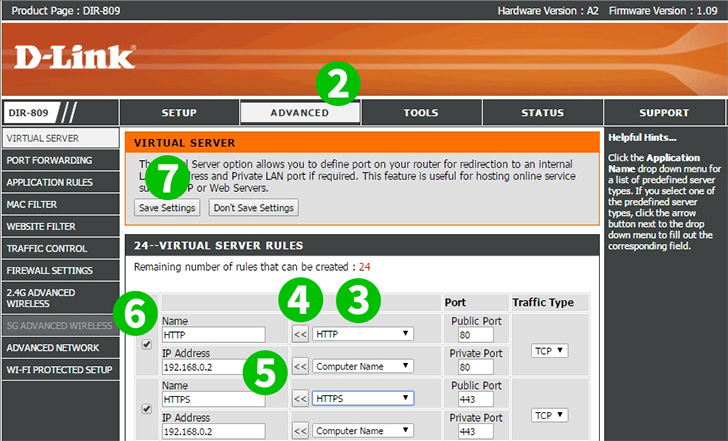Screen dimensions: 728x441
Task: Click the << arrow beside the HTTP dropdown
Action: (300, 334)
